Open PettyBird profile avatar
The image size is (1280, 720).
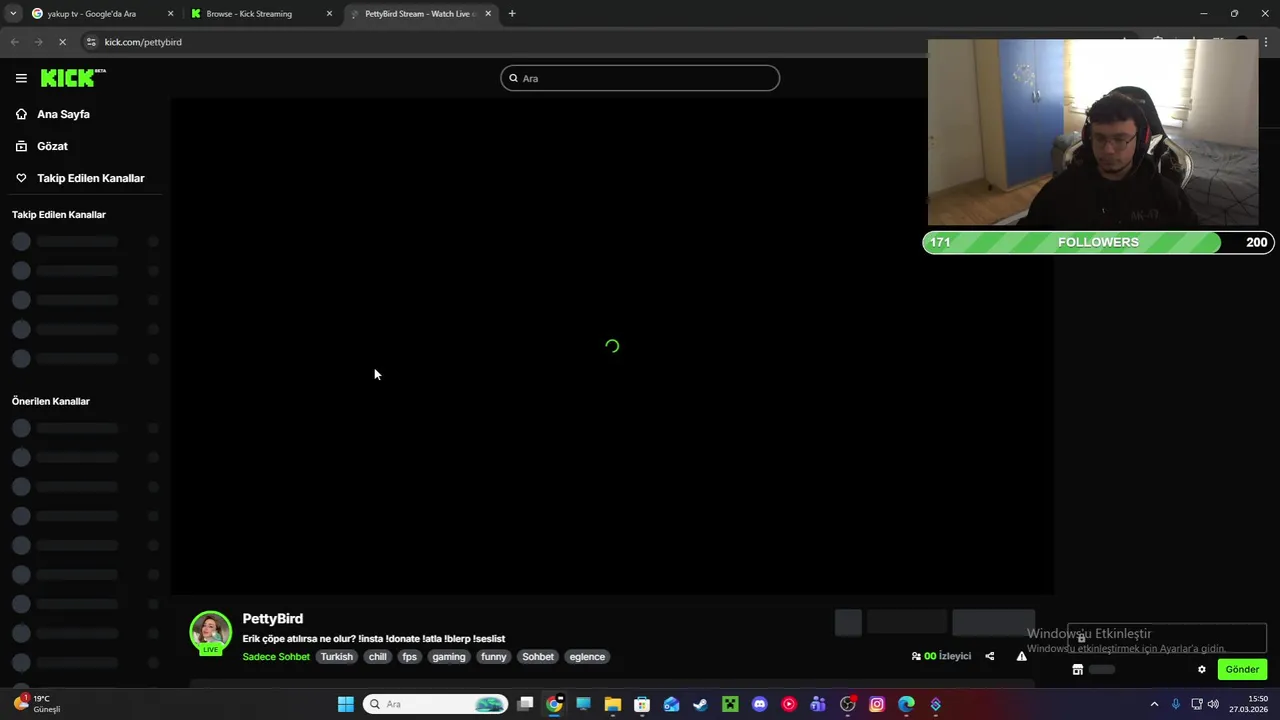tap(211, 632)
